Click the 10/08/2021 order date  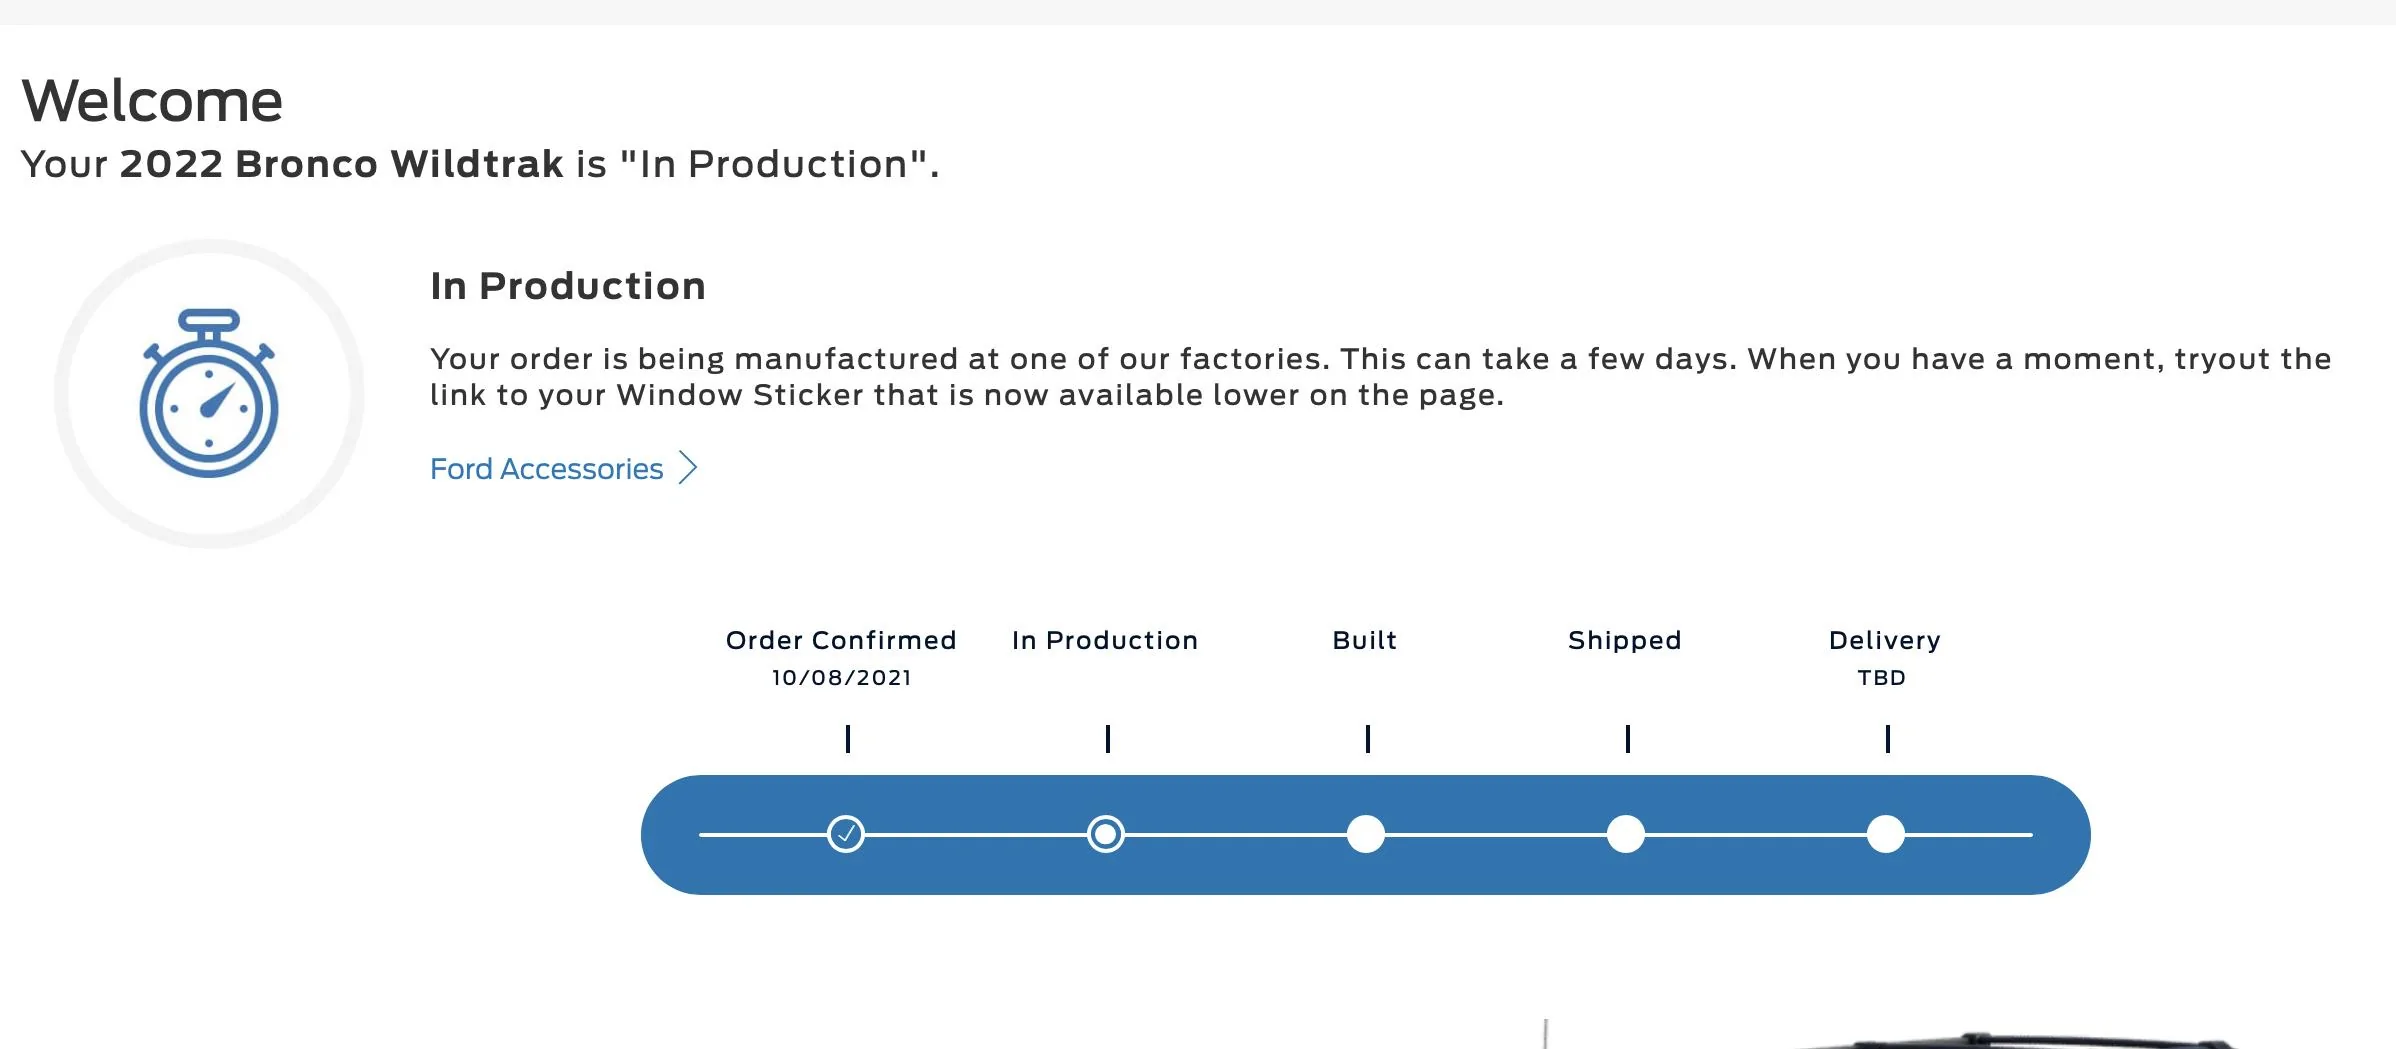(842, 677)
